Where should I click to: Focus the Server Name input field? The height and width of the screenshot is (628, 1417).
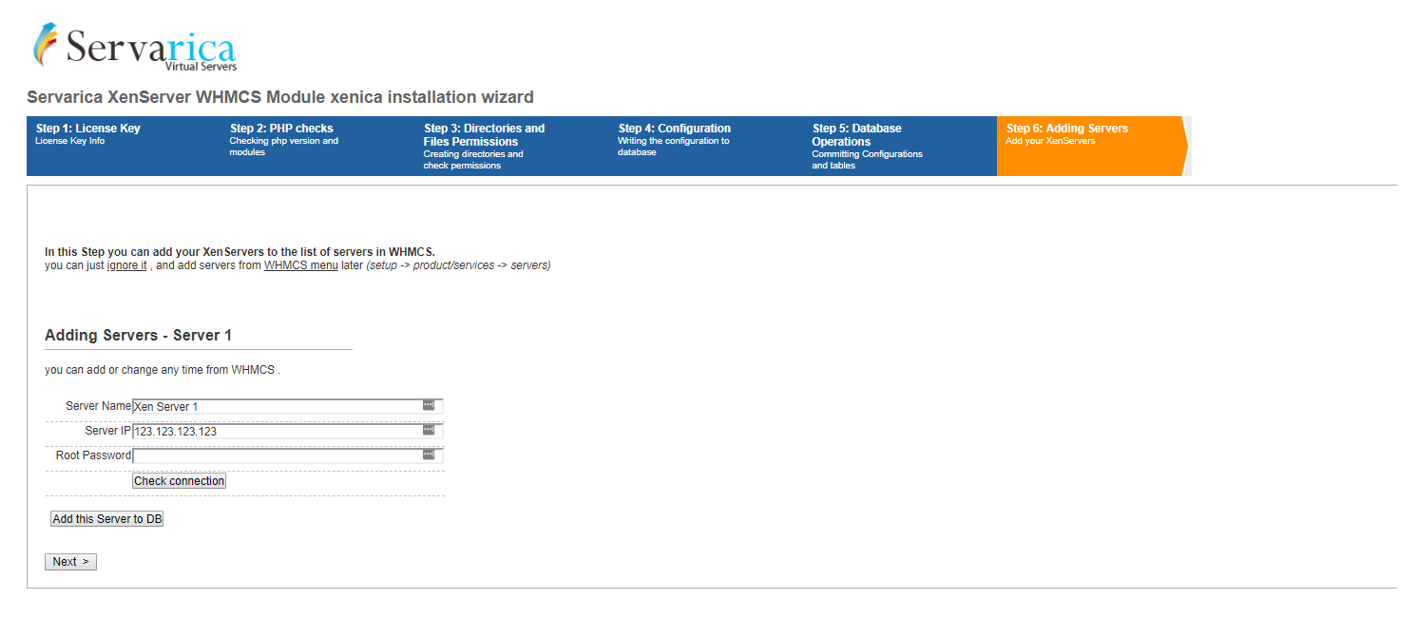[x=288, y=406]
